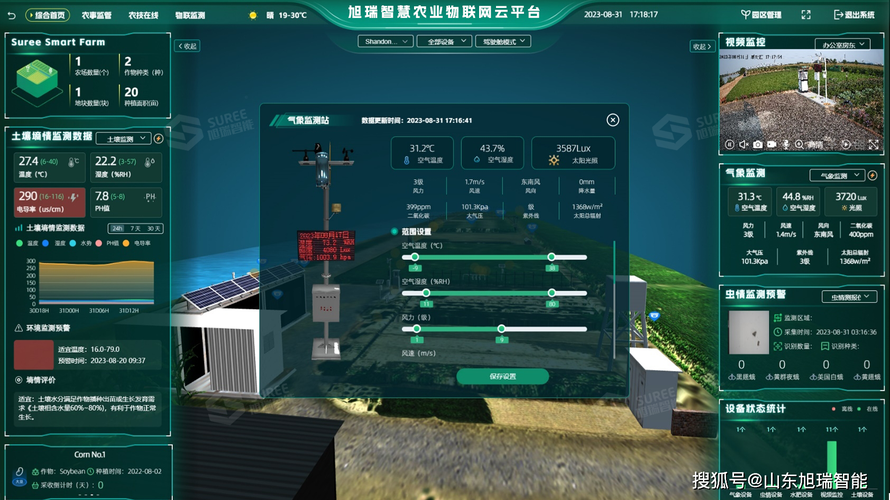Toggle blue 湿度 legend series

pyautogui.click(x=54, y=243)
